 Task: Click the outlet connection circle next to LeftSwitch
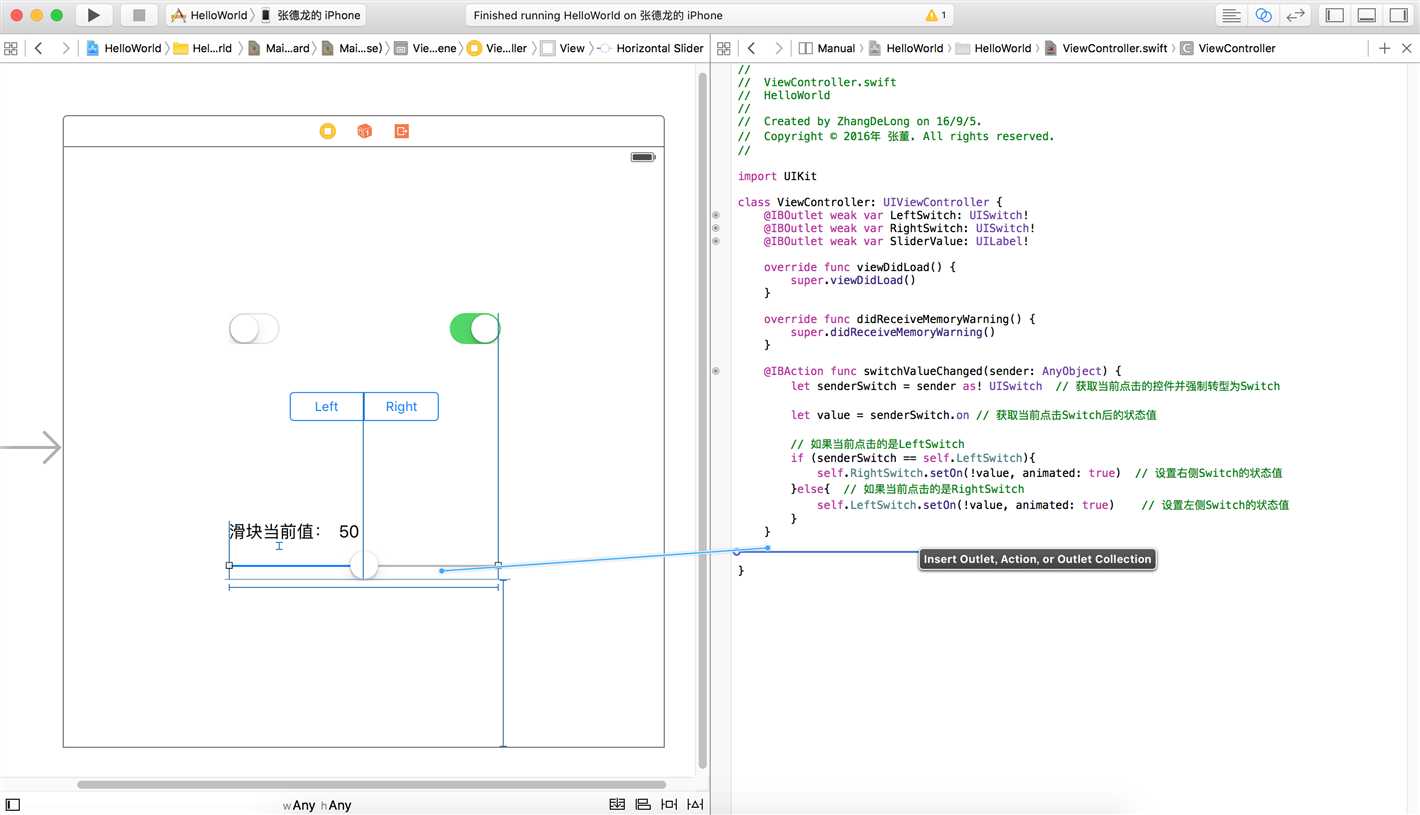[715, 215]
